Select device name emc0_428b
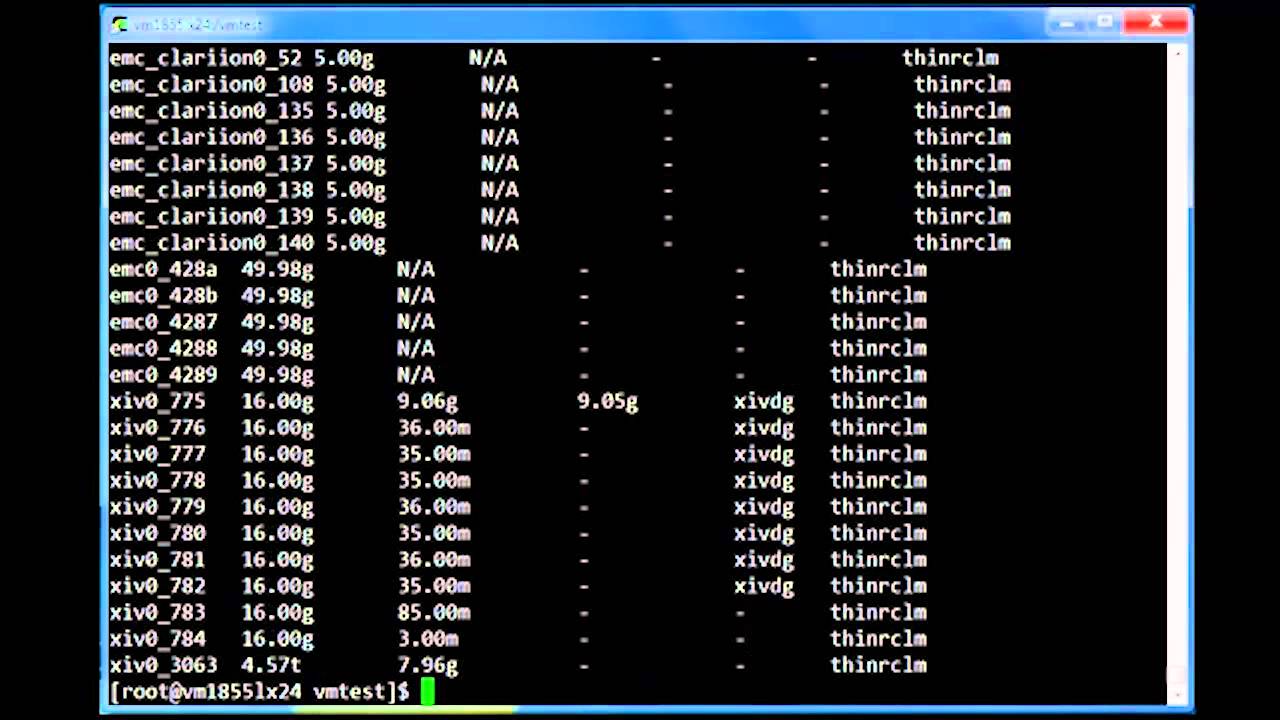This screenshot has width=1280, height=720. click(x=163, y=296)
